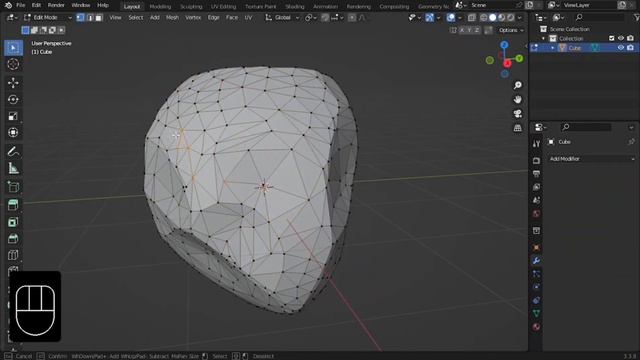
Task: Toggle X-ray view button
Action: [471, 18]
